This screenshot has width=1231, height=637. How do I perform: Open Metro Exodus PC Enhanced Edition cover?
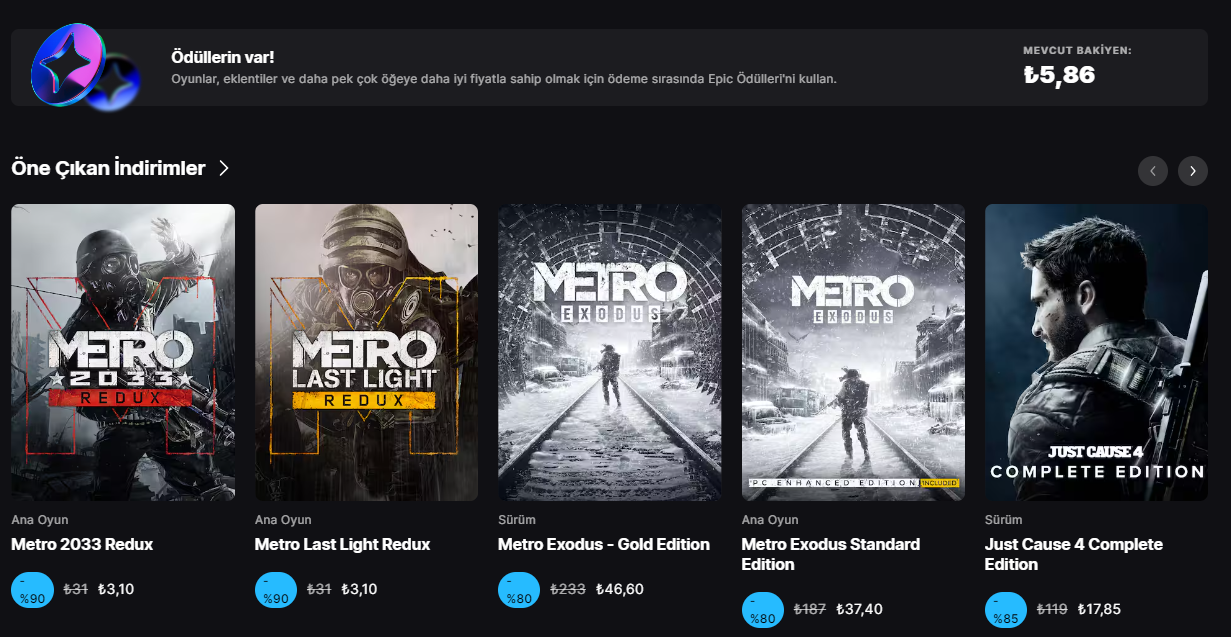pos(853,352)
